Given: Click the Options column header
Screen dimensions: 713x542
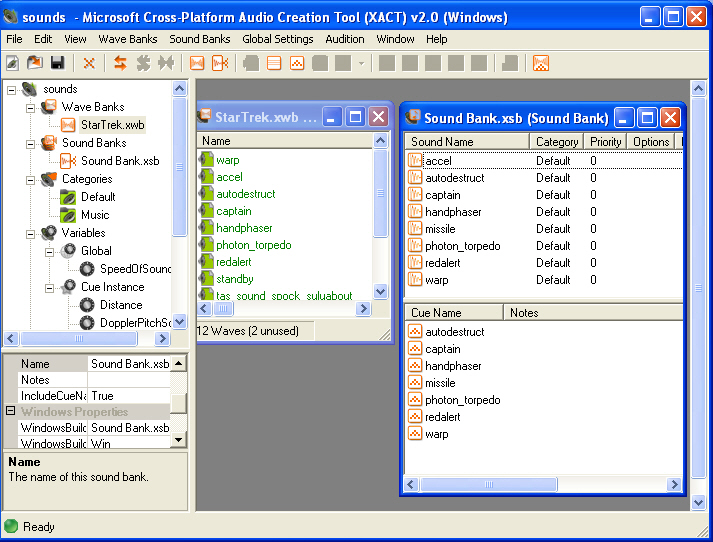Looking at the screenshot, I should 651,142.
